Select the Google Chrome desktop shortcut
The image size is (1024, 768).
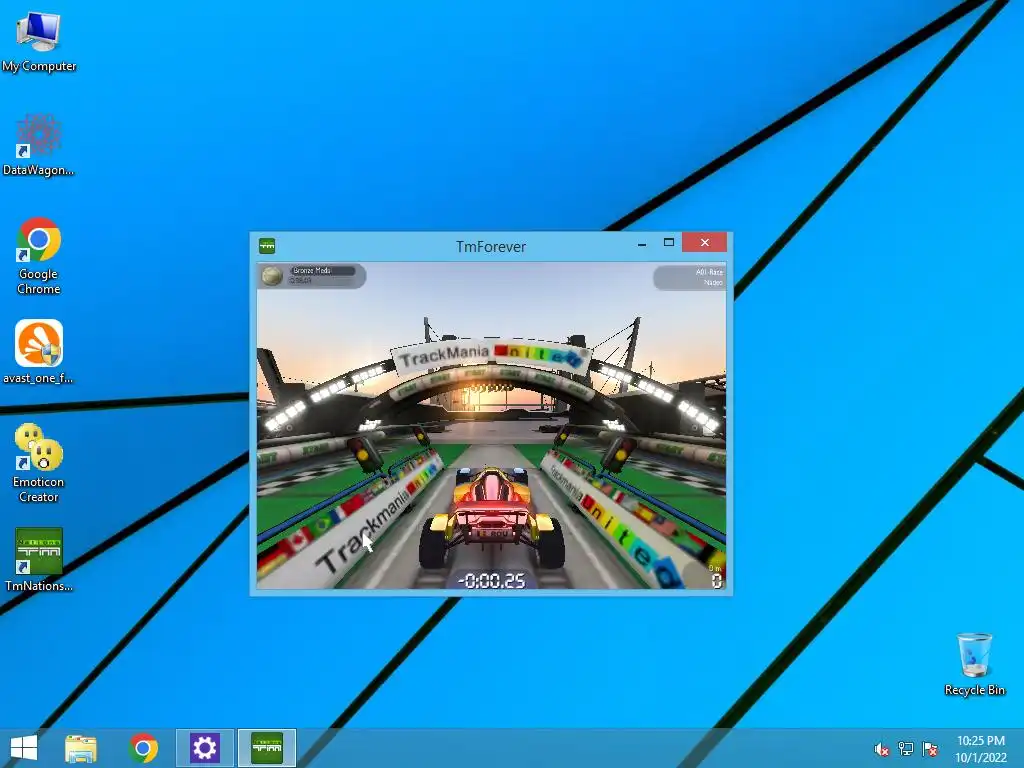coord(39,256)
